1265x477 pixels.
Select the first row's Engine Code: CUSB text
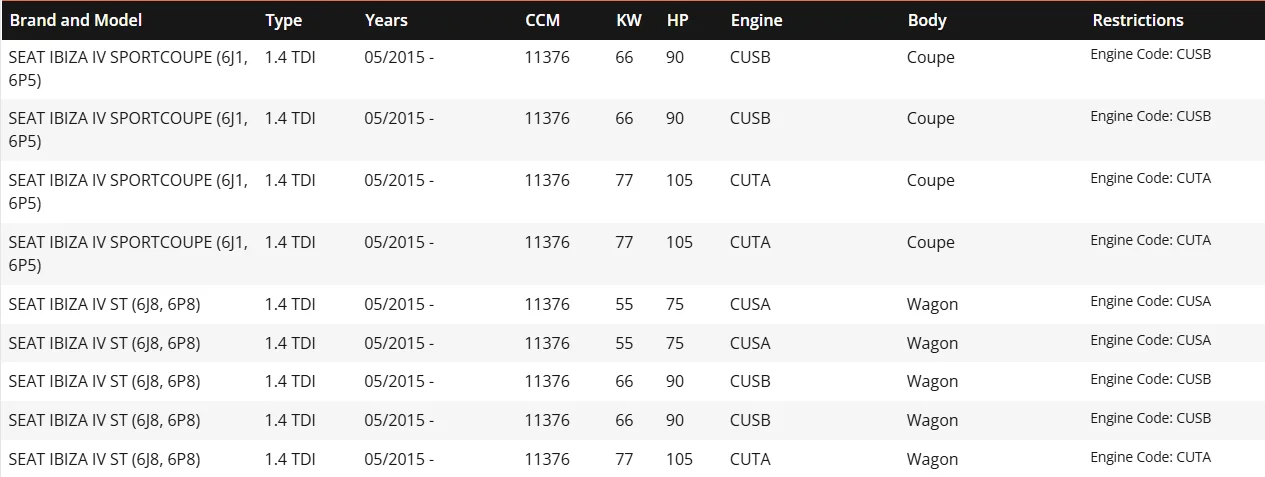pyautogui.click(x=1150, y=54)
